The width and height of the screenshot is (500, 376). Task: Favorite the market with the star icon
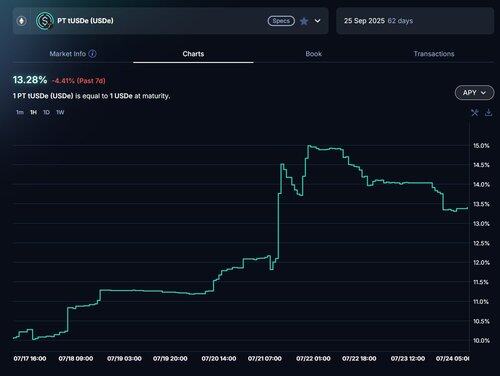pos(304,21)
